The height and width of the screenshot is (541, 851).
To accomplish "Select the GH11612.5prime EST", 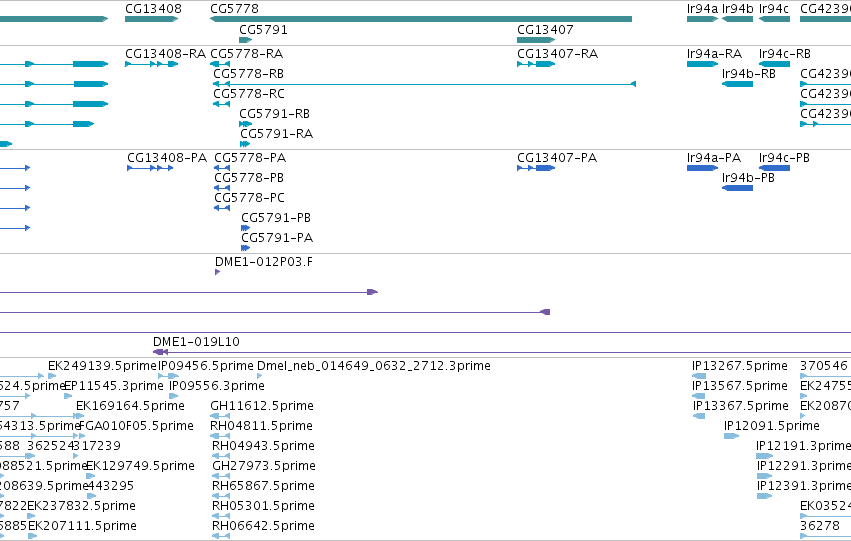I will (x=220, y=416).
